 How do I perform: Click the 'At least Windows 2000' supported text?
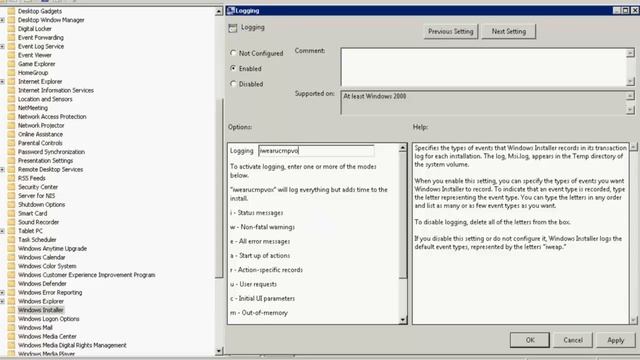pos(375,96)
